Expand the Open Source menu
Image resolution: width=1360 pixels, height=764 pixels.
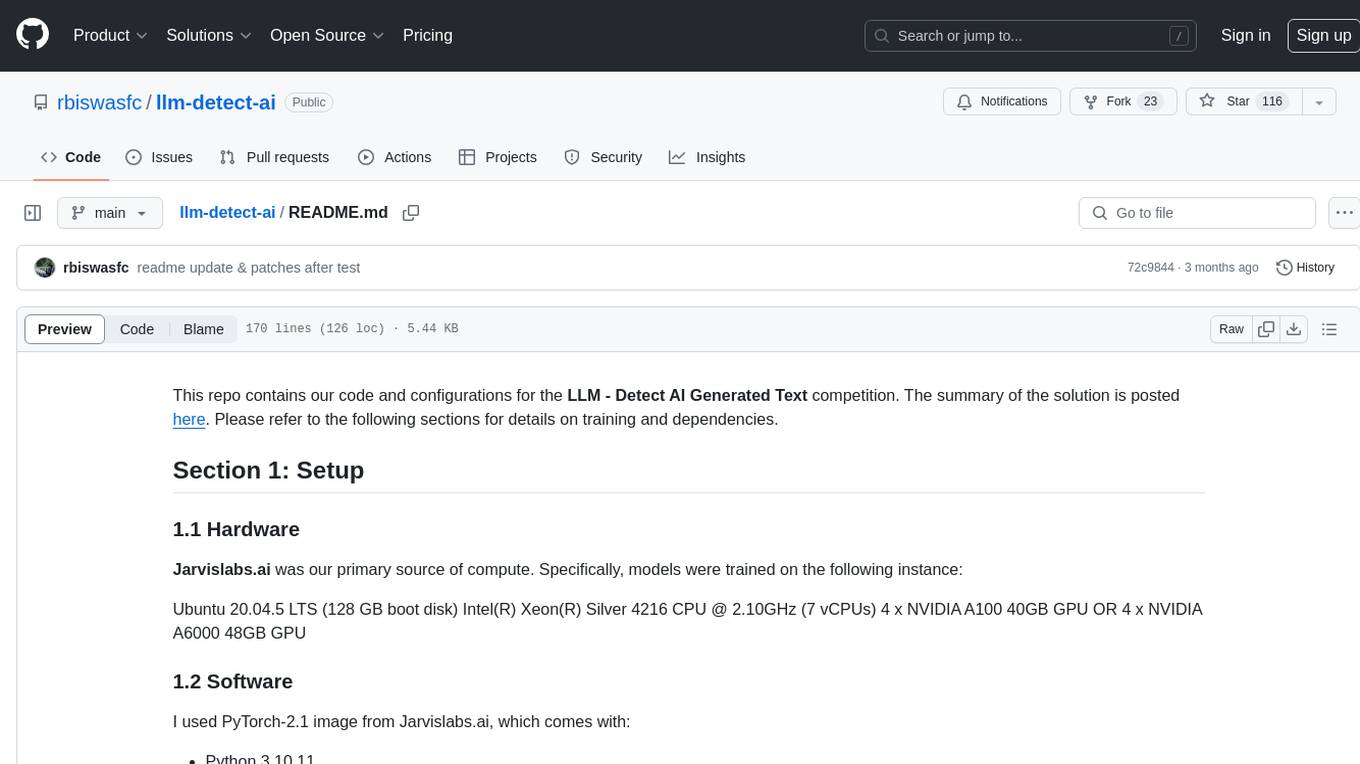[327, 35]
